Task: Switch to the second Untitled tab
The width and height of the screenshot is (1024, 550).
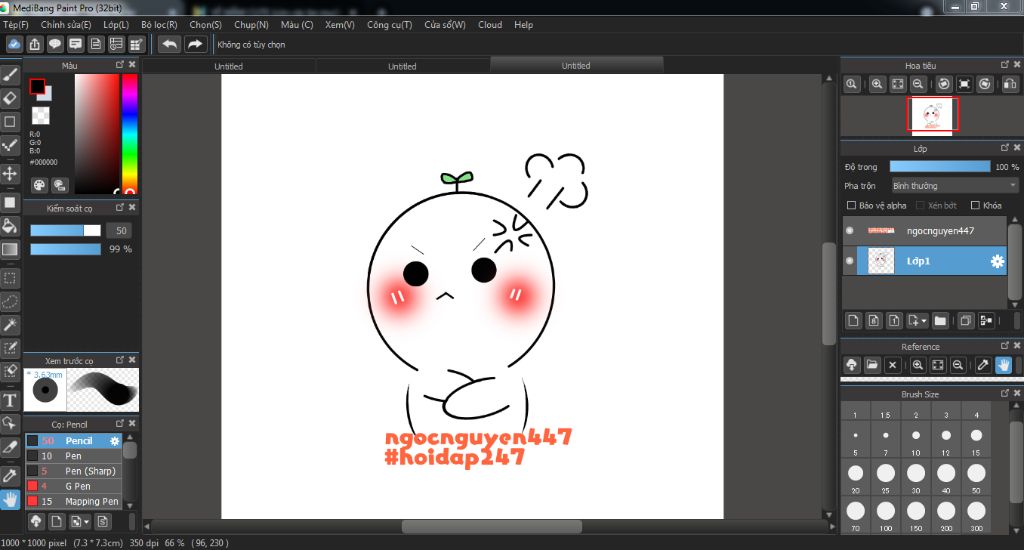Action: point(402,66)
